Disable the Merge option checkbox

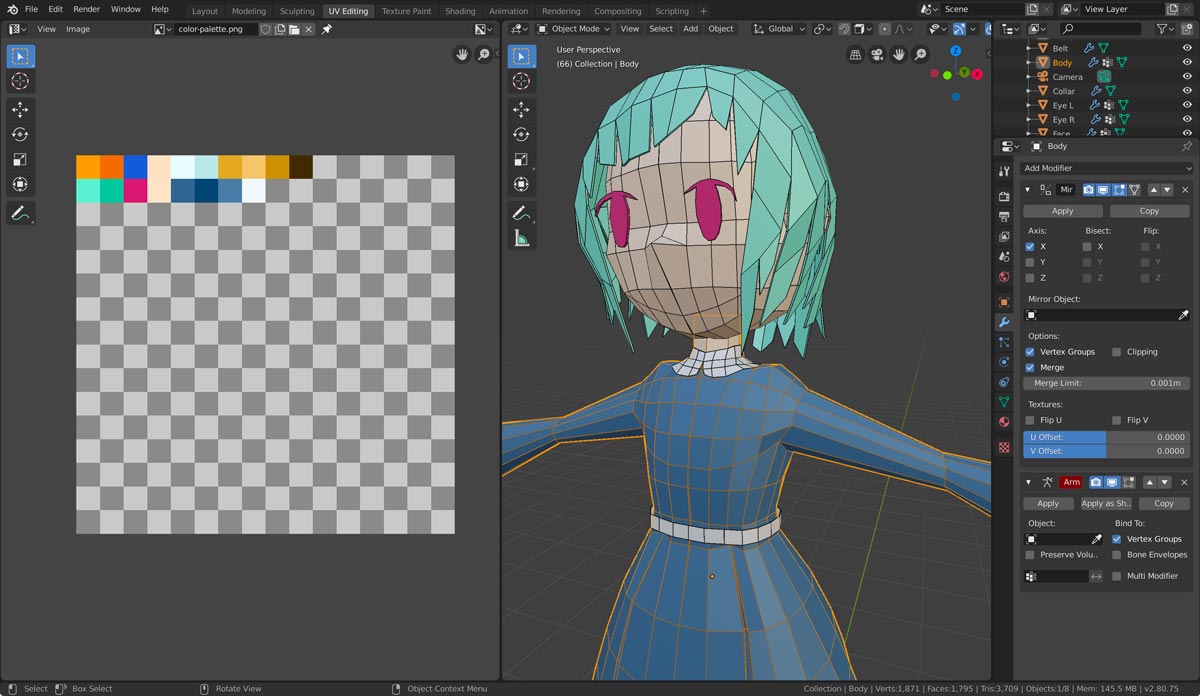[1030, 367]
